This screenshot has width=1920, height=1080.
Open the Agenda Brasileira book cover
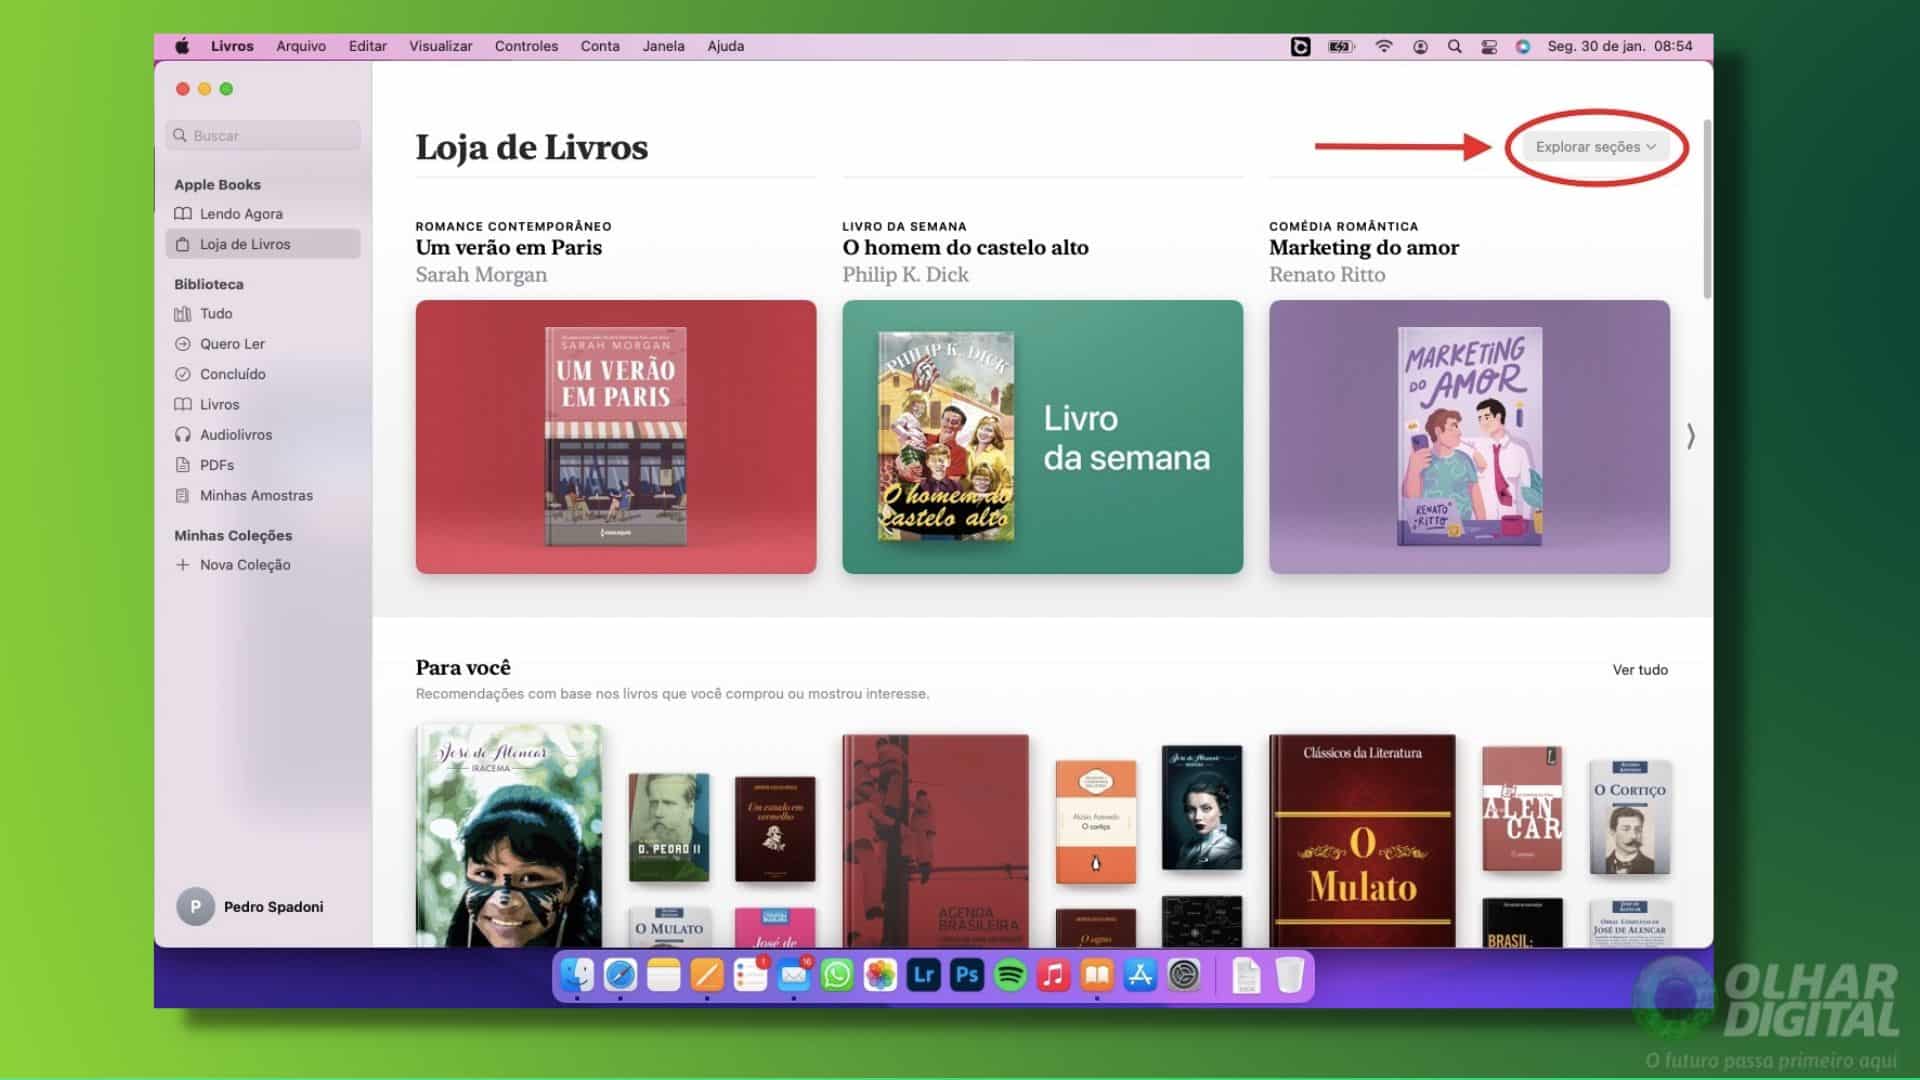coord(935,841)
